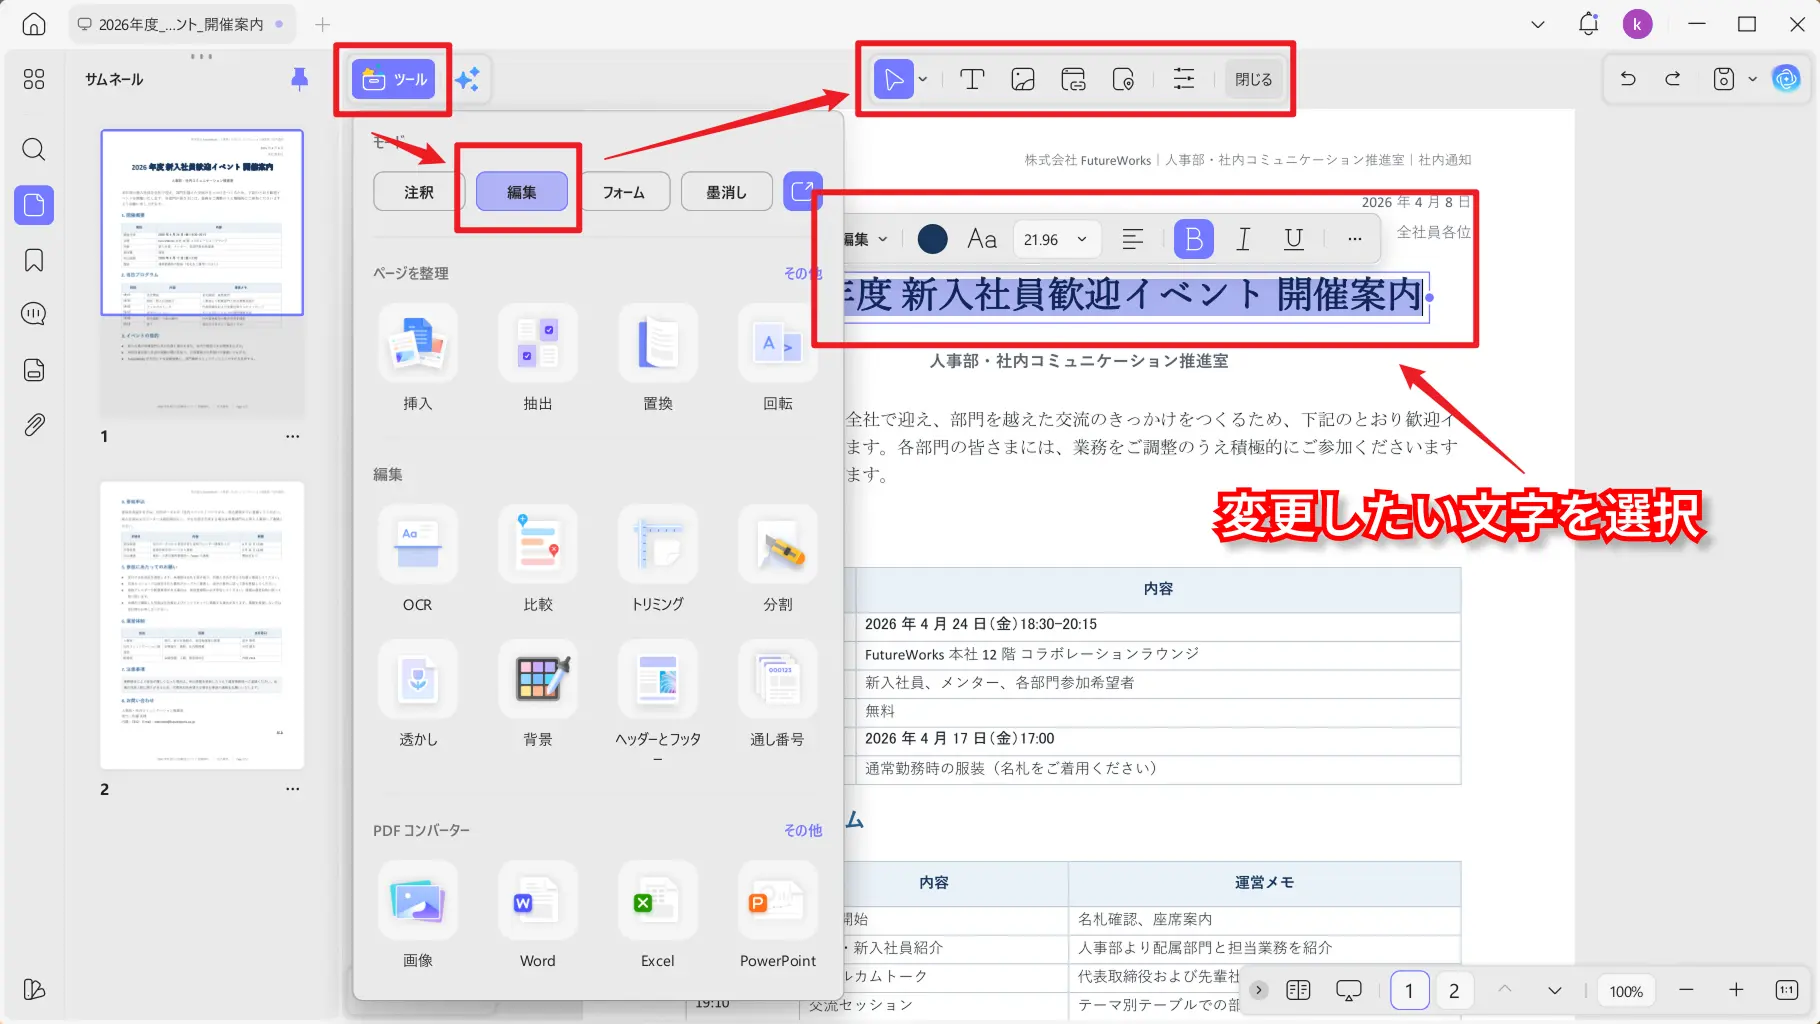The width and height of the screenshot is (1820, 1024).
Task: Open the bookmarks panel icon
Action: click(x=34, y=260)
